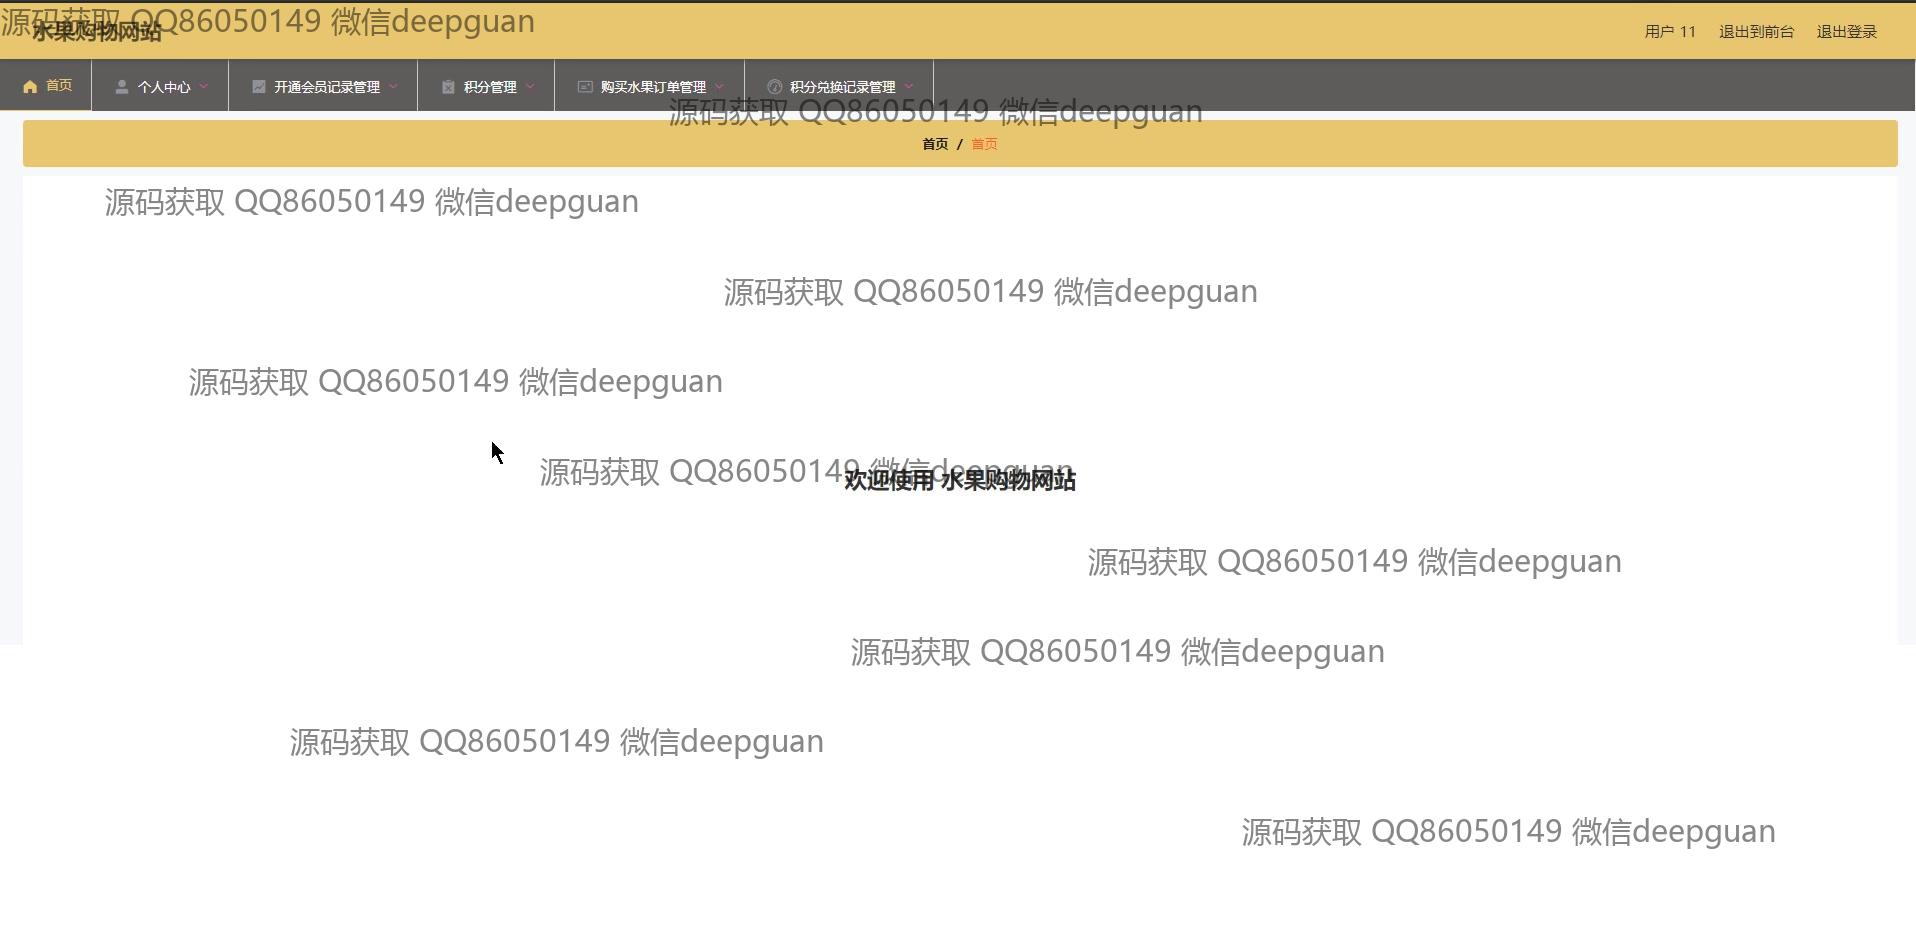Expand the 开通会员记录管理 dropdown arrow

coord(393,87)
